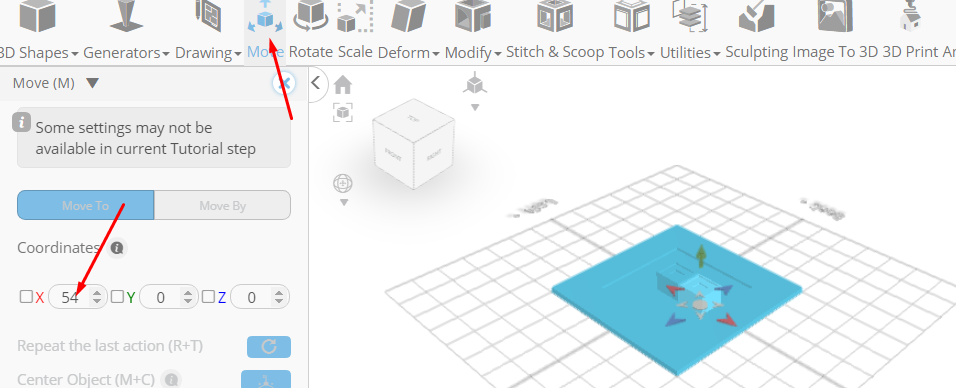Open the Utilities icon
Viewport: 956px width, 388px height.
690,16
